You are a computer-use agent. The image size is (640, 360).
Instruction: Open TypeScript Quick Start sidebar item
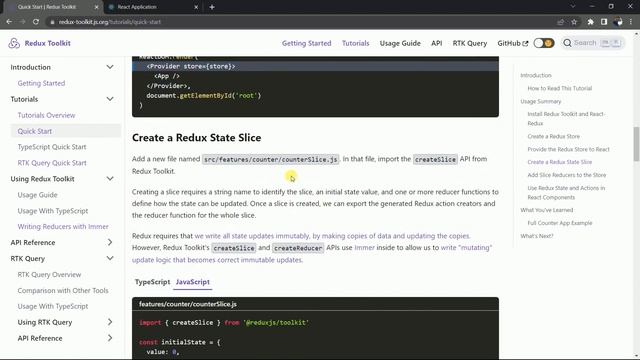[x=52, y=147]
